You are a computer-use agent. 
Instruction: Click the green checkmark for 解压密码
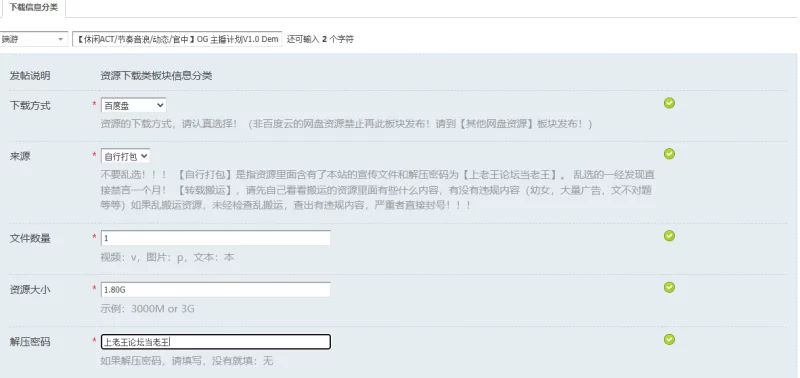pyautogui.click(x=669, y=339)
